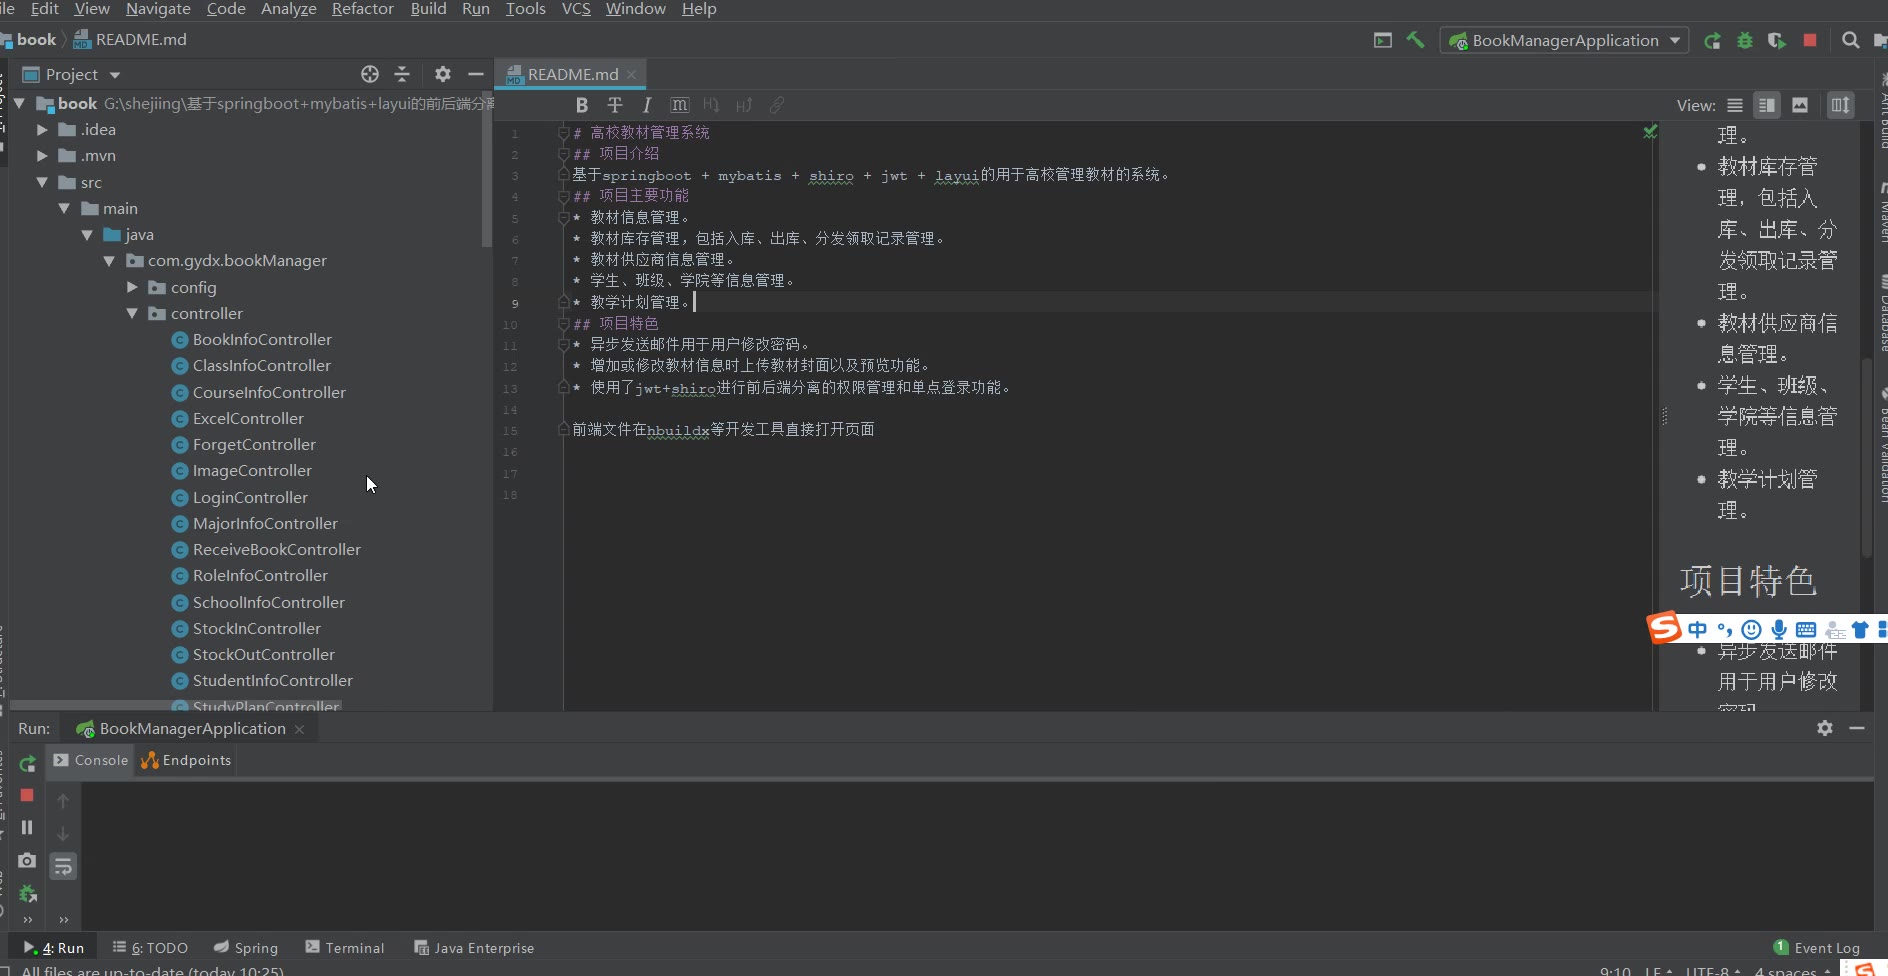Open the Terminal tool window
Screen dimensions: 1888x976
345,948
